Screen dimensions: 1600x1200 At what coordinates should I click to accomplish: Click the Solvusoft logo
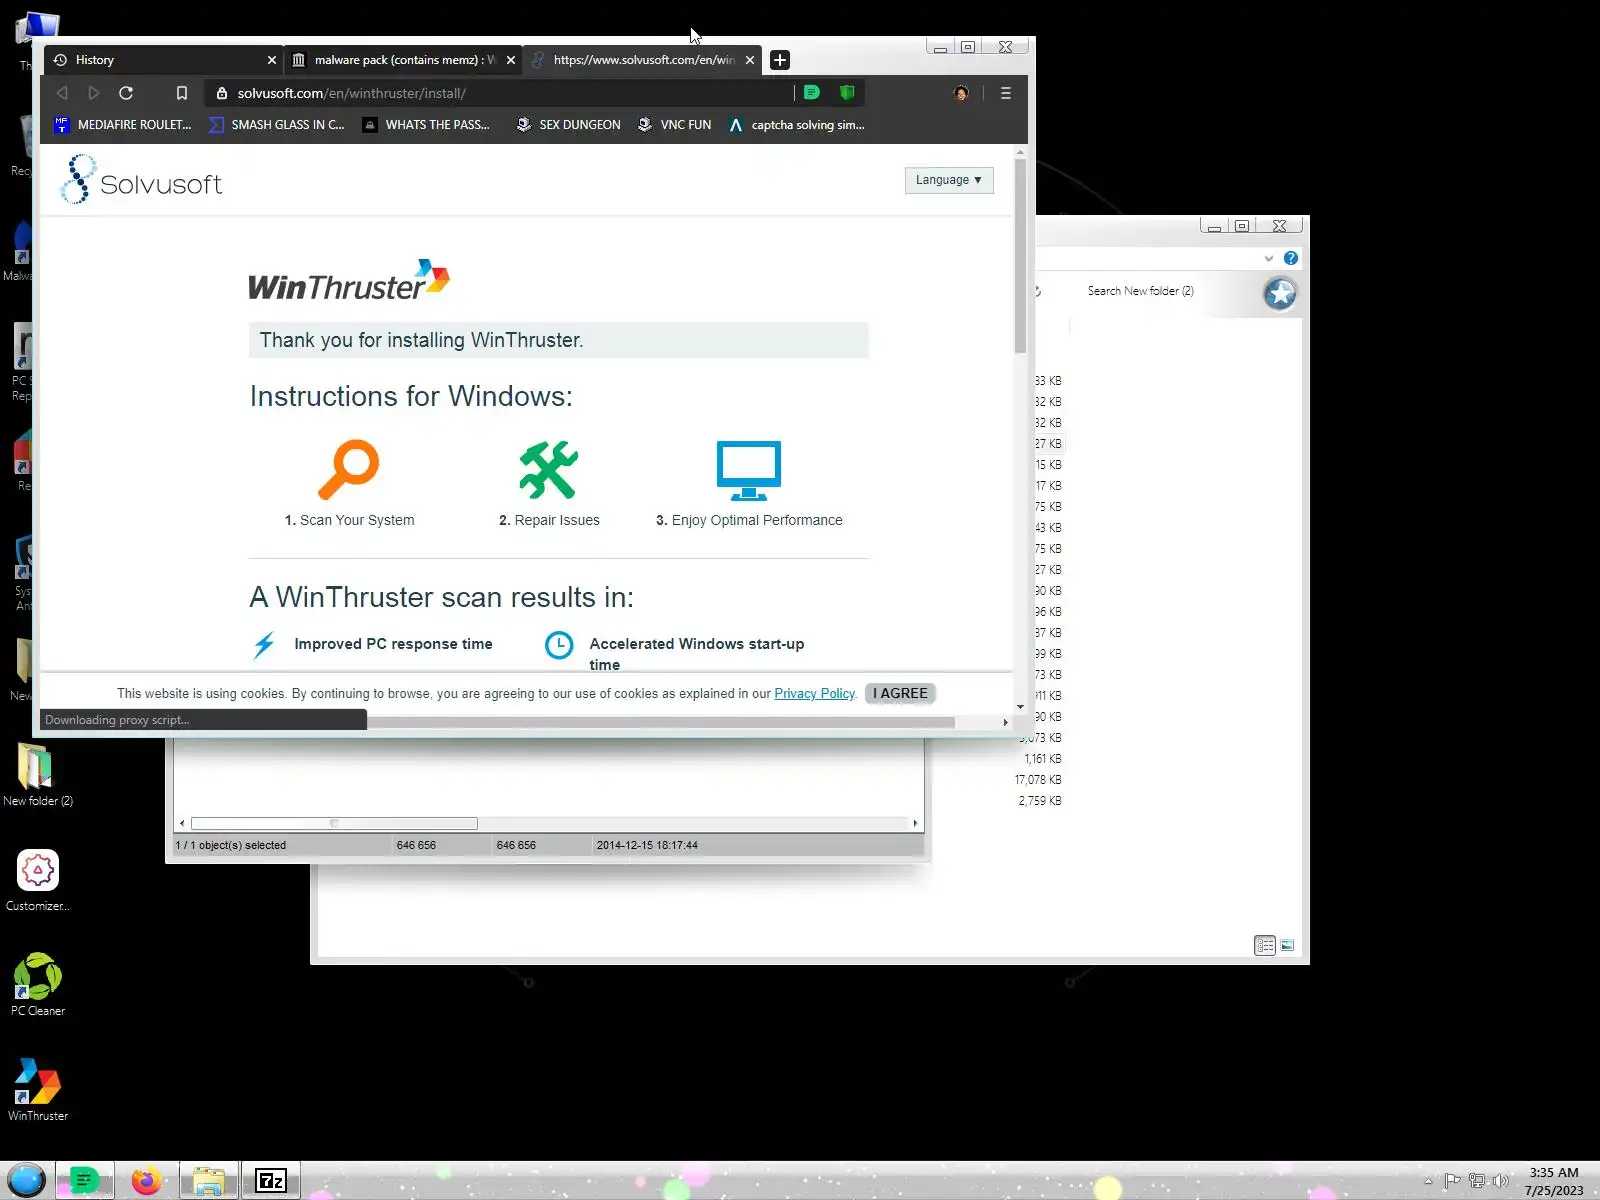141,180
